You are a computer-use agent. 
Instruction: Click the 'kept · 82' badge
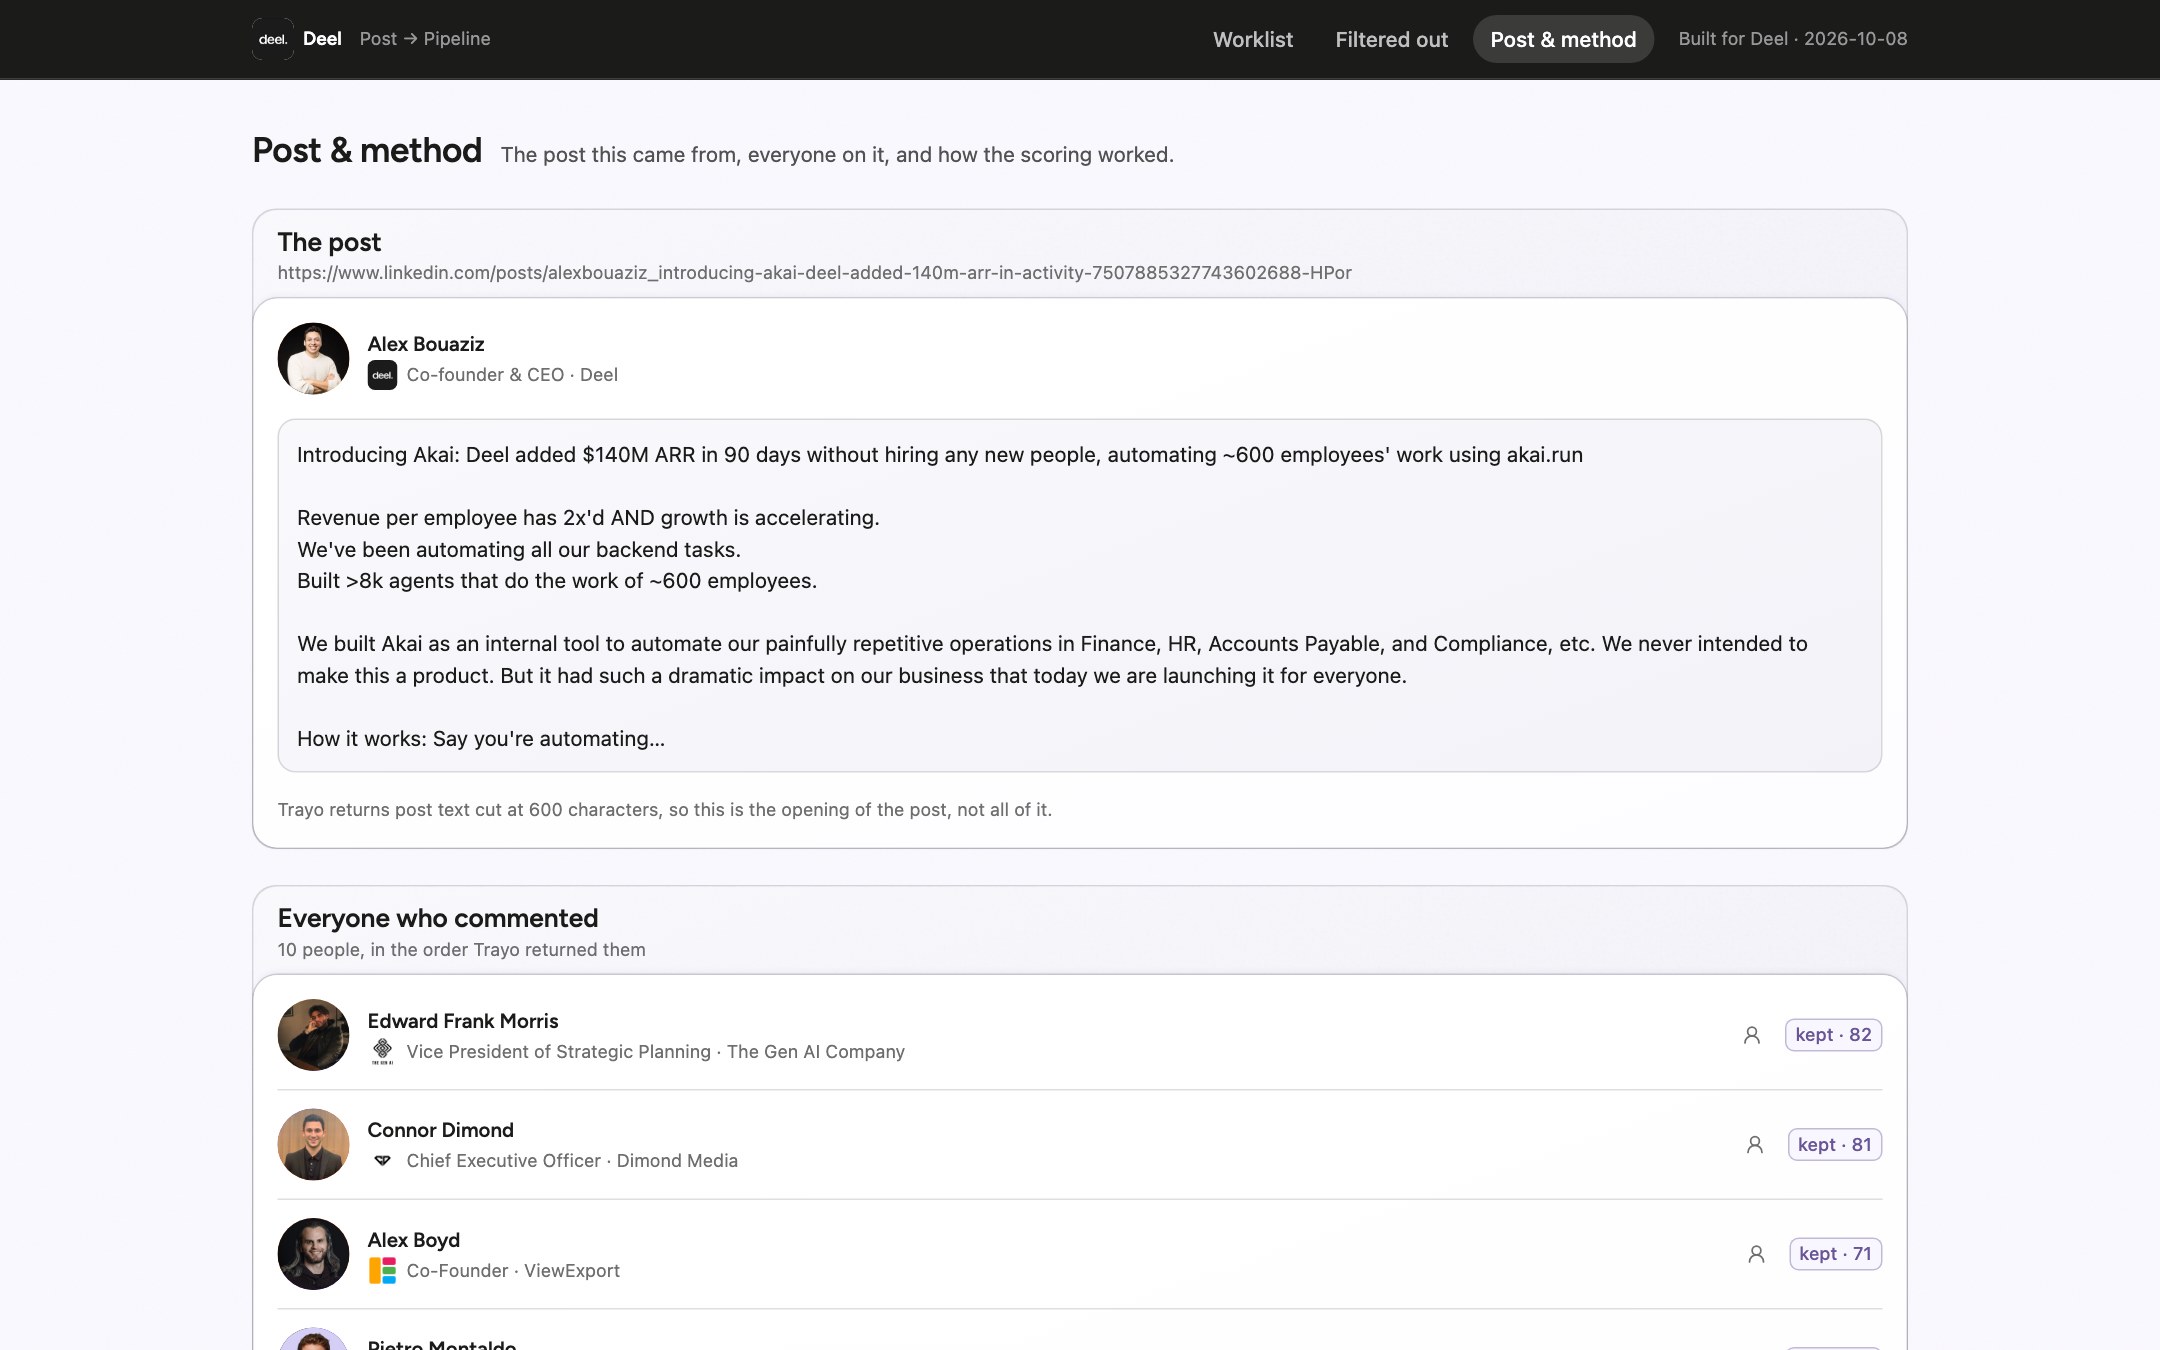pos(1833,1035)
